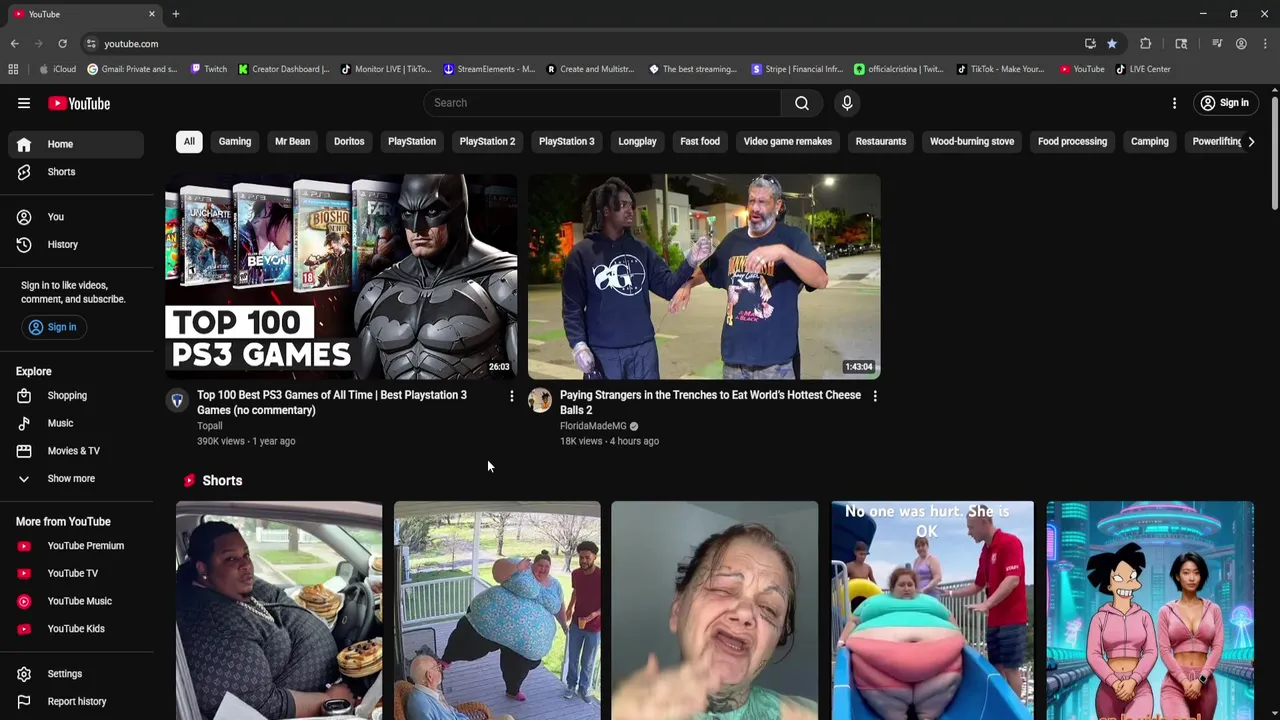Open browser extensions puzzle icon
1280x720 pixels.
pos(1146,44)
